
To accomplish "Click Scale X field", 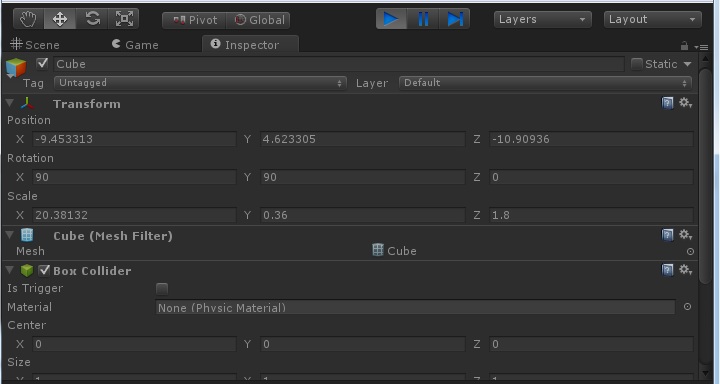I will pyautogui.click(x=134, y=215).
